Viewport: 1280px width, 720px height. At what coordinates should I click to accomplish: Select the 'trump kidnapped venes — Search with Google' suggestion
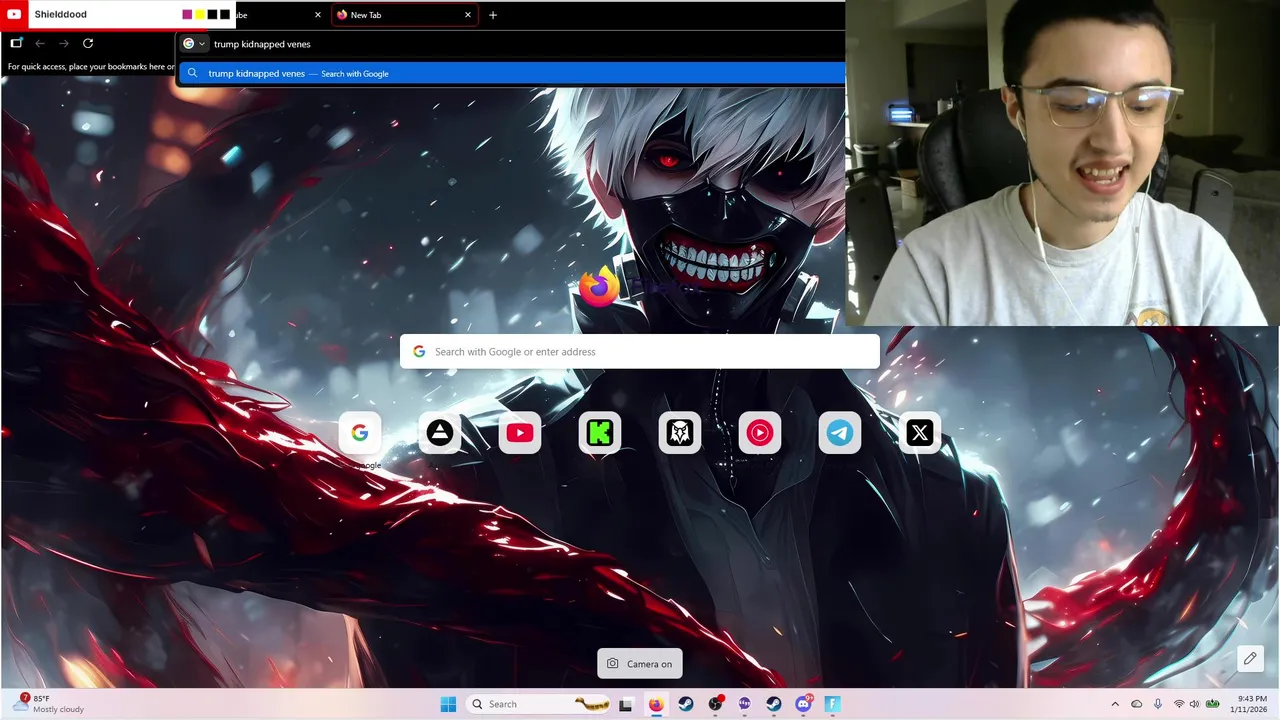coord(511,73)
